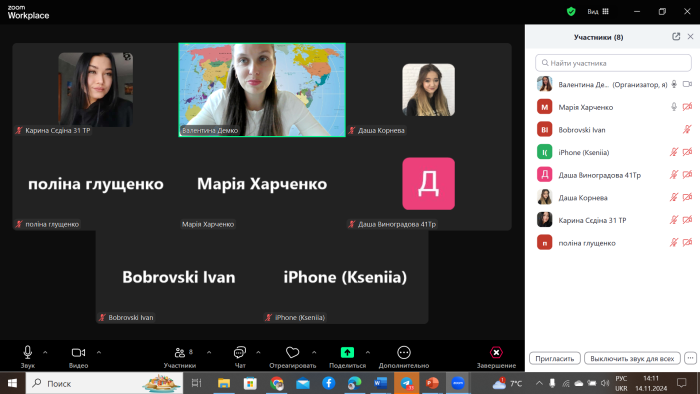
Task: Pop out the participants panel
Action: tap(676, 37)
